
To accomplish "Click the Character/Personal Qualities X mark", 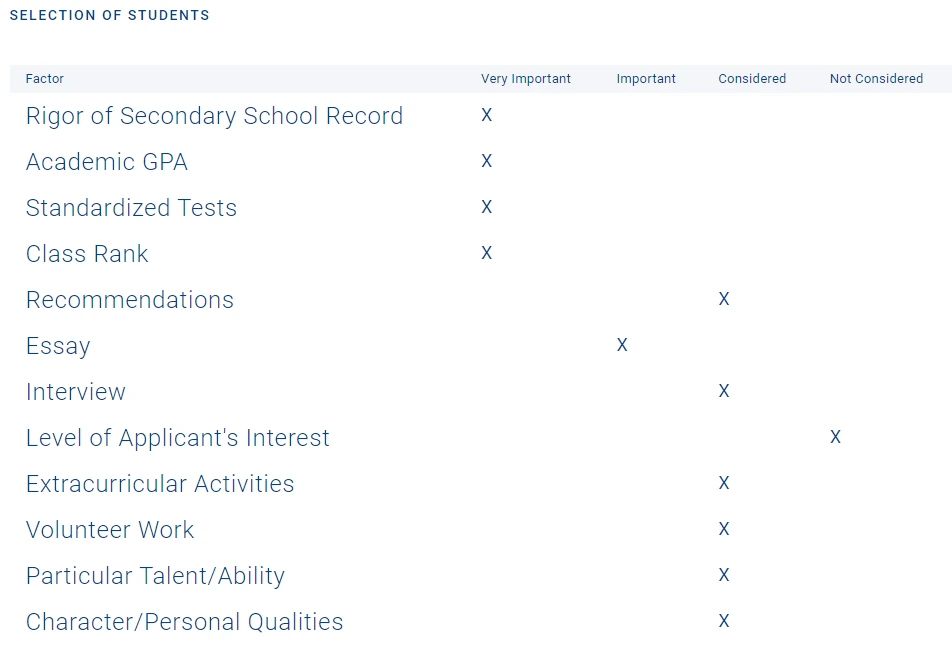I will (x=724, y=621).
